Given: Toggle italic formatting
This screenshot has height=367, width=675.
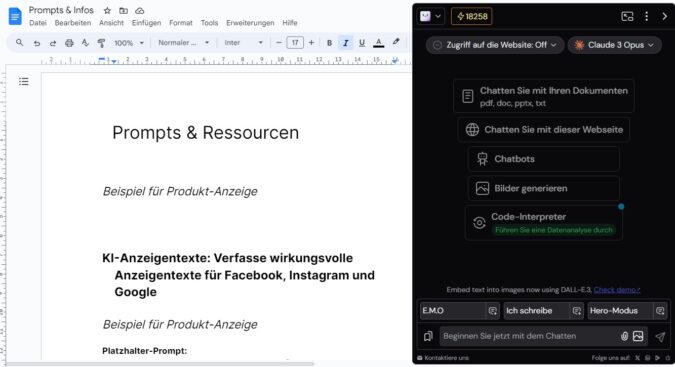Looking at the screenshot, I should pyautogui.click(x=345, y=43).
